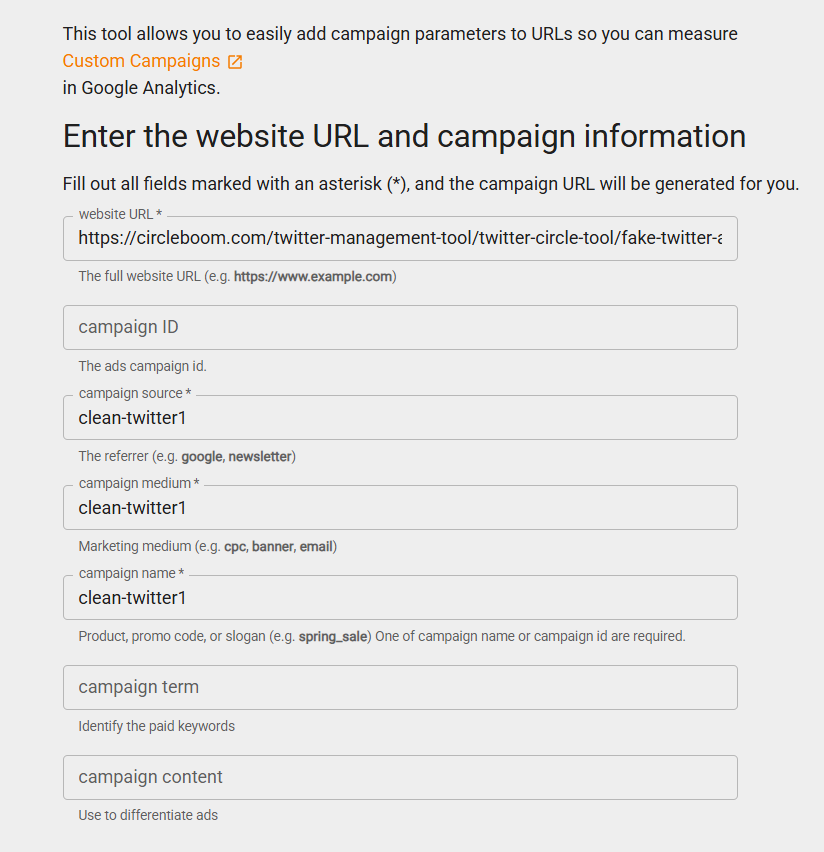
Task: Click the helper text under campaign ID
Action: 142,366
